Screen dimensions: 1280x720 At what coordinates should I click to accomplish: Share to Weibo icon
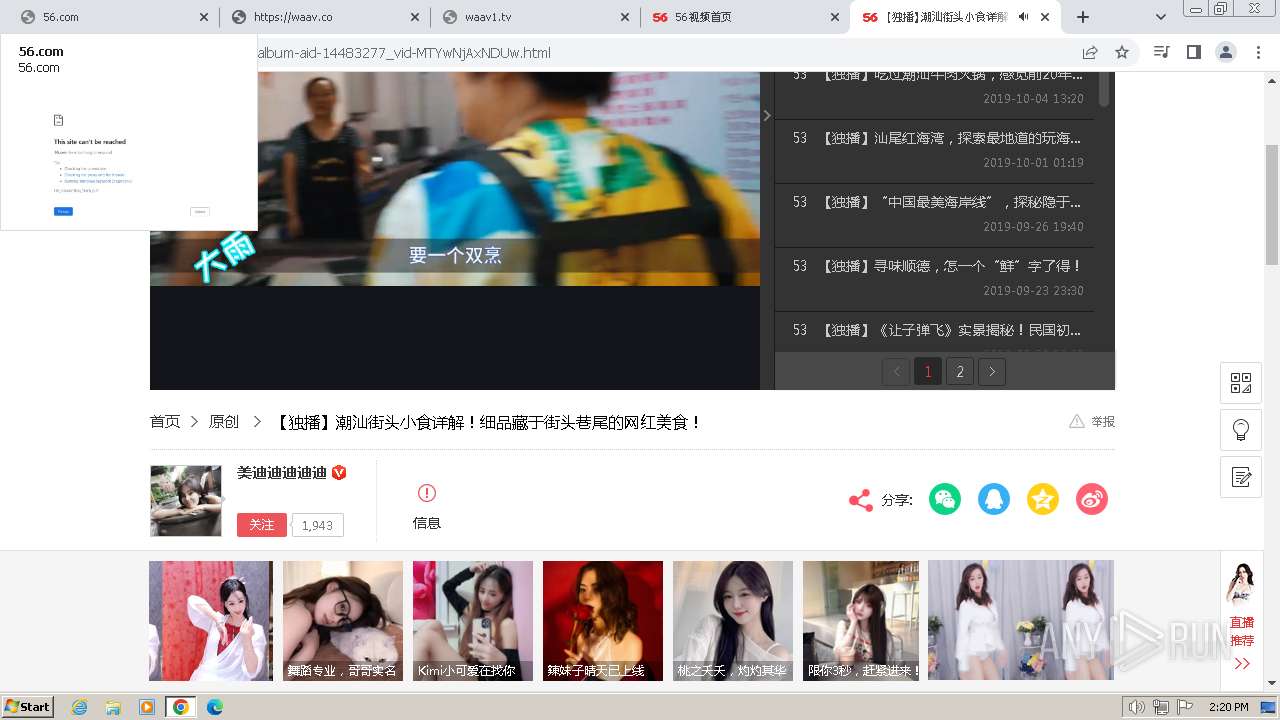tap(1092, 499)
